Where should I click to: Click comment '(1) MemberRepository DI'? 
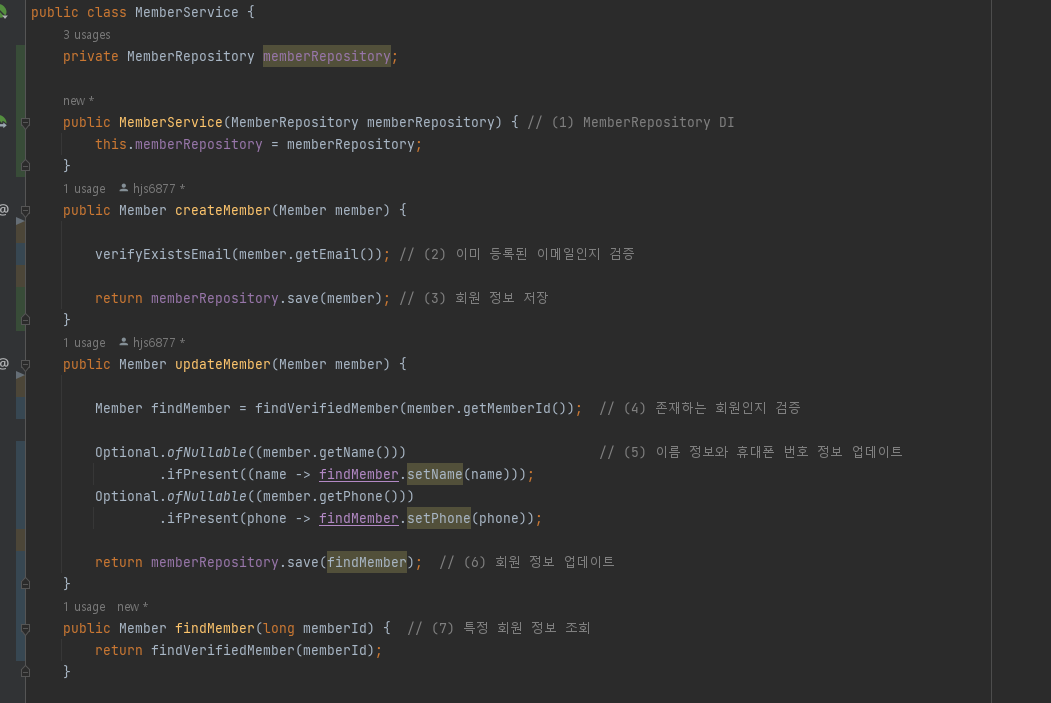click(x=631, y=122)
